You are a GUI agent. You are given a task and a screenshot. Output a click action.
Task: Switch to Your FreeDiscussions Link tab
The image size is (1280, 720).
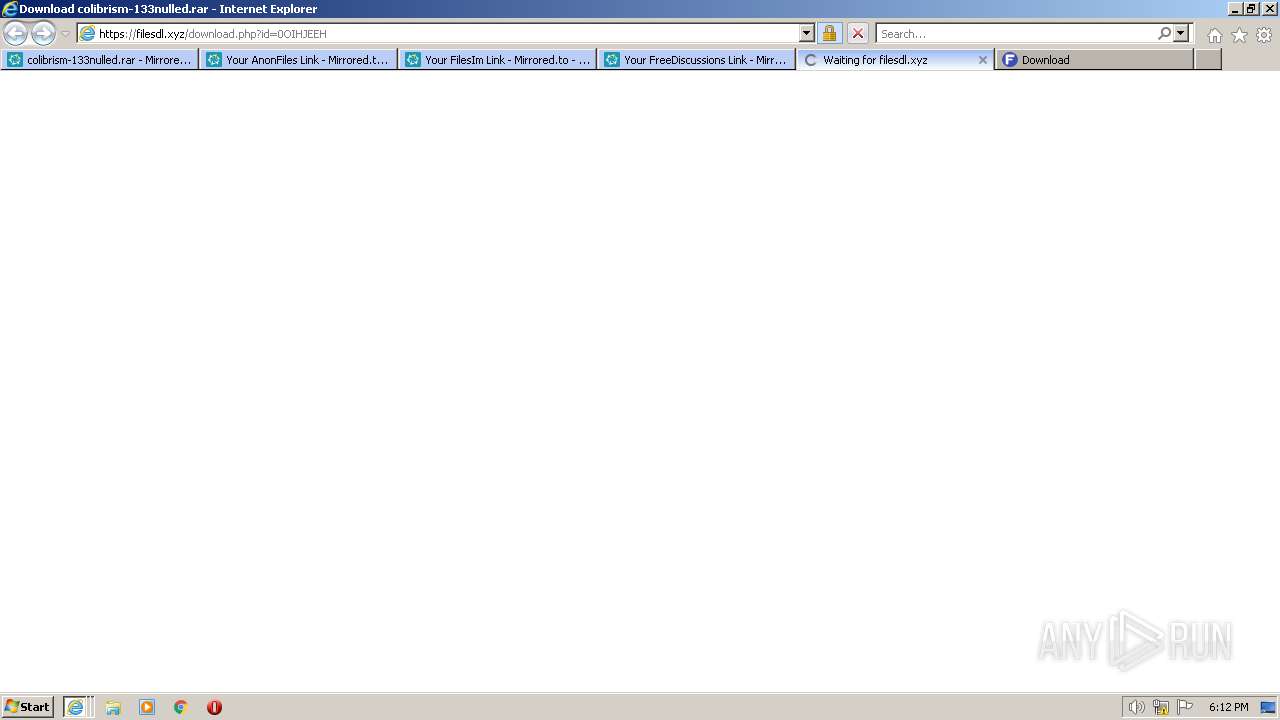point(696,60)
